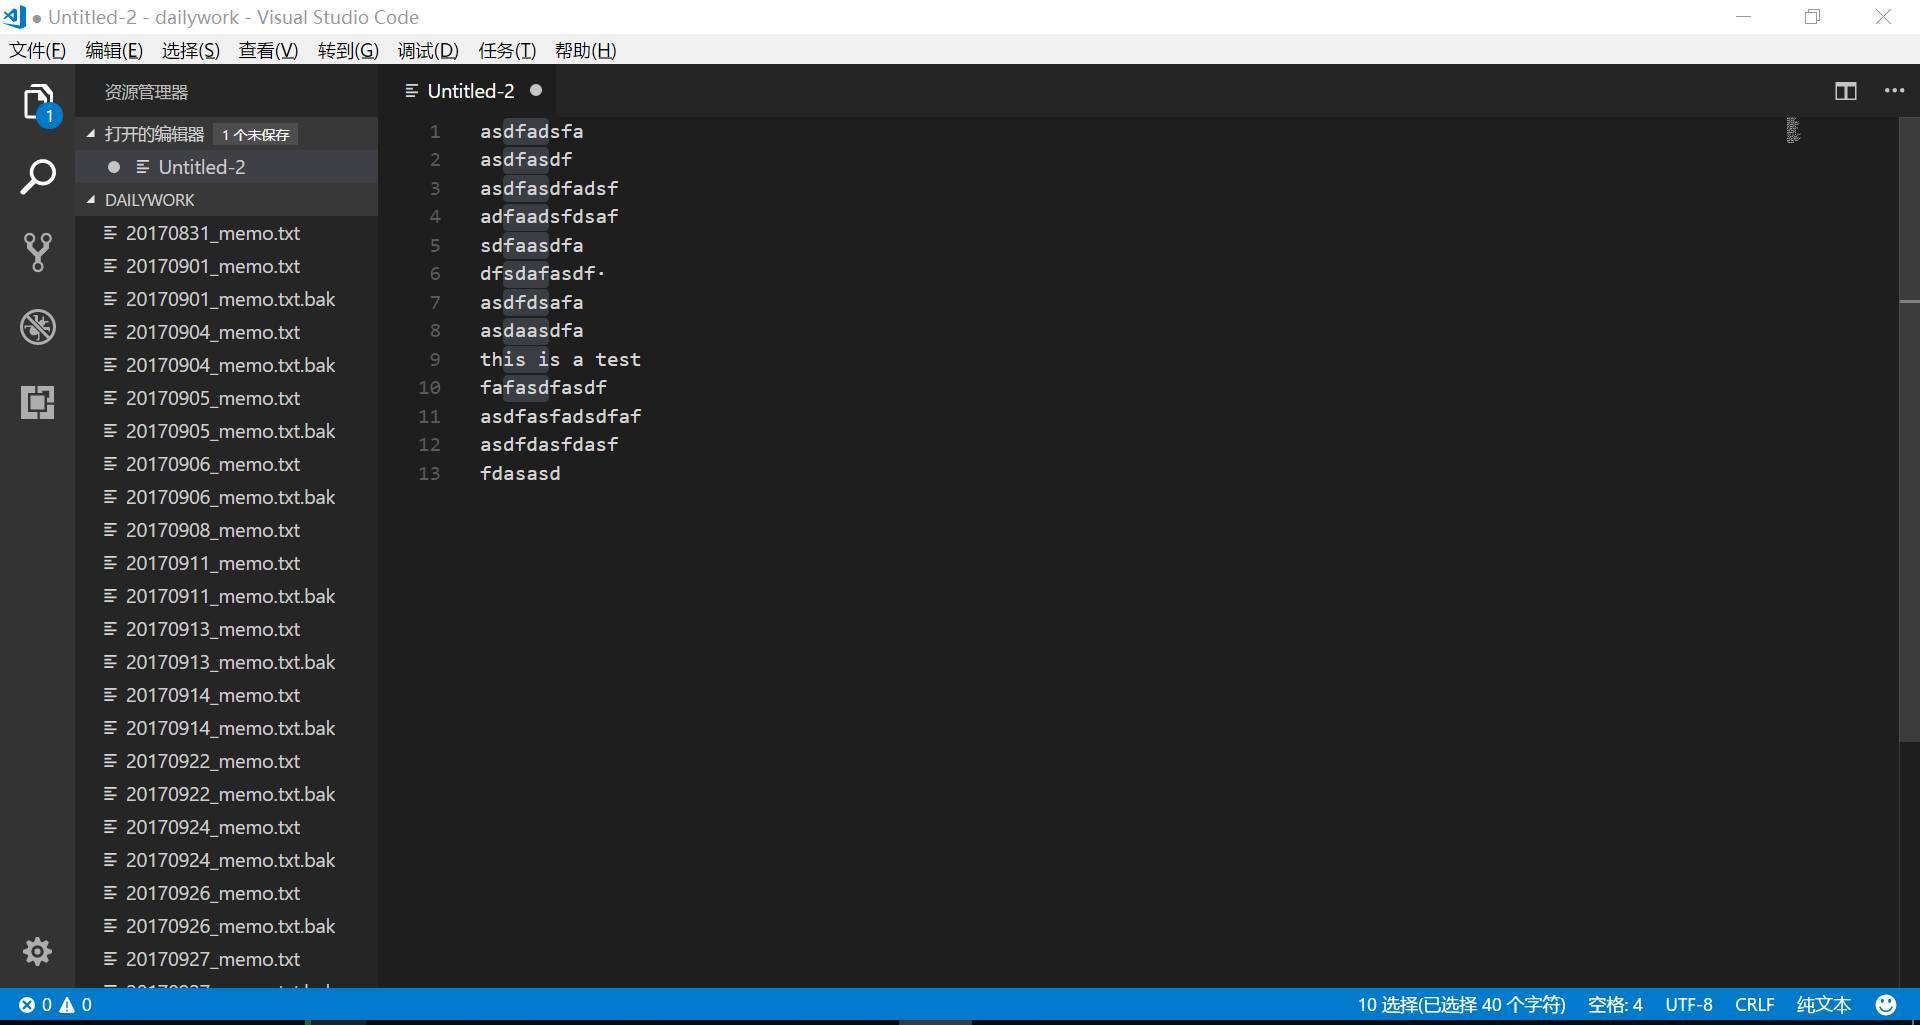The image size is (1920, 1025).
Task: Open the Debug view icon
Action: tap(38, 327)
